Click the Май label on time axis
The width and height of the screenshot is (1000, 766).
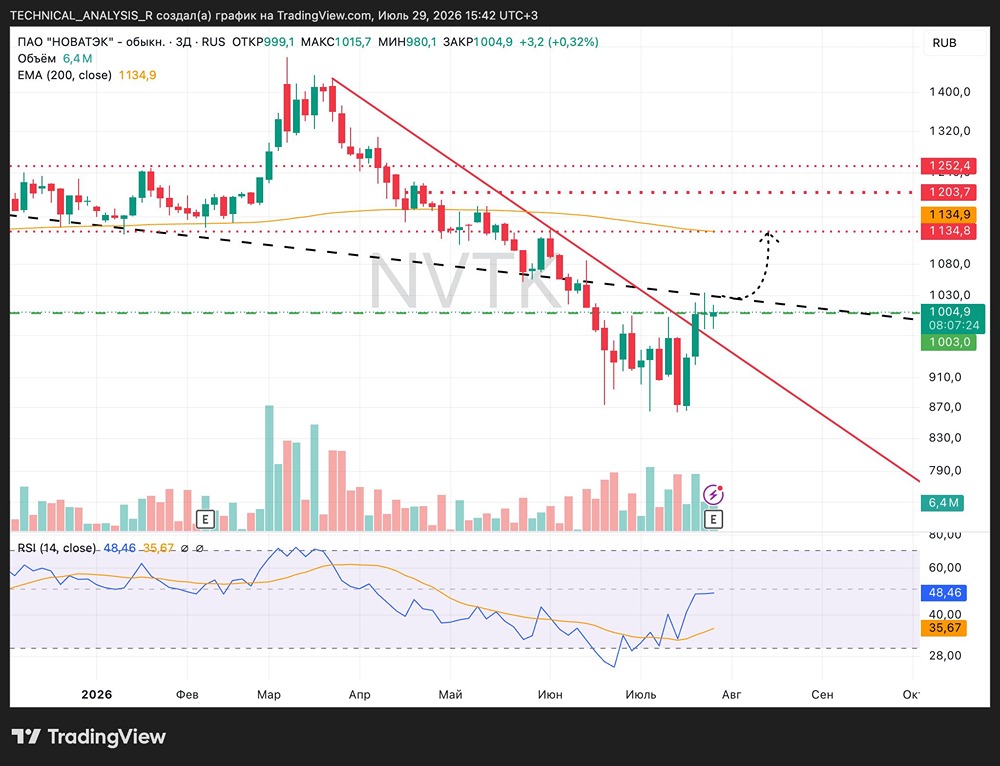point(450,694)
